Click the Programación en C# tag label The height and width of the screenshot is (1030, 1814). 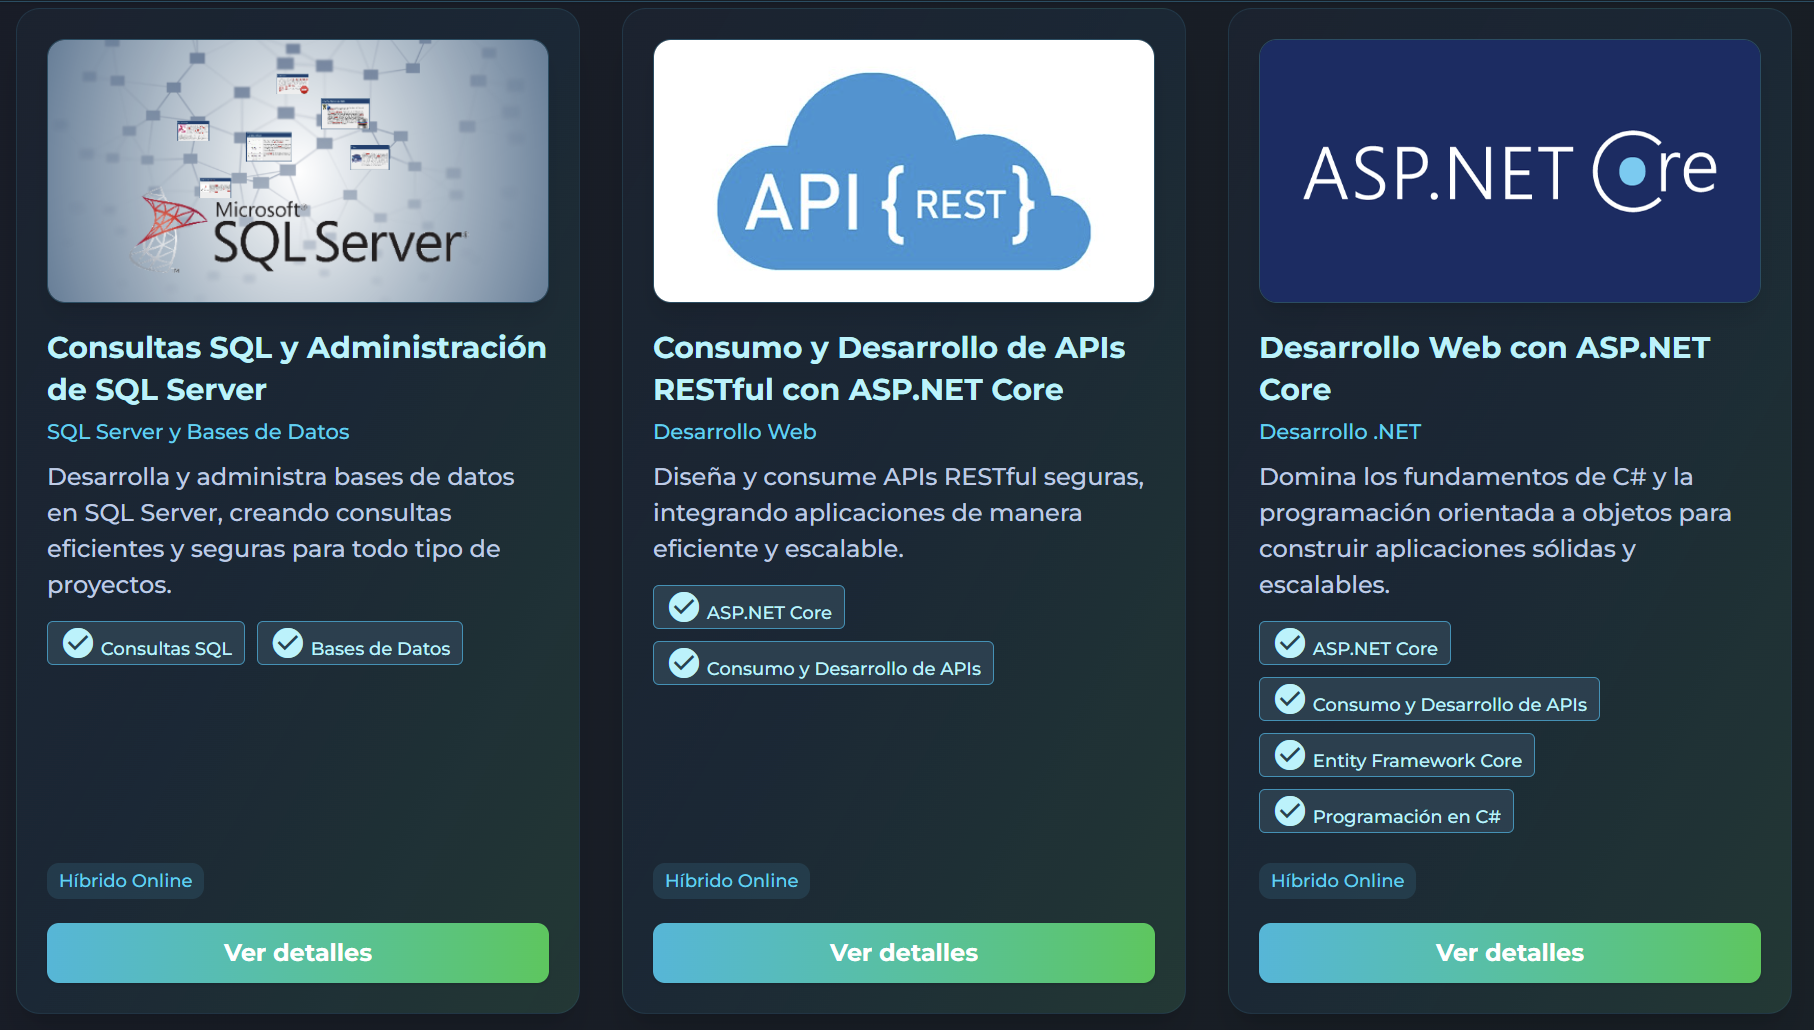1407,817
